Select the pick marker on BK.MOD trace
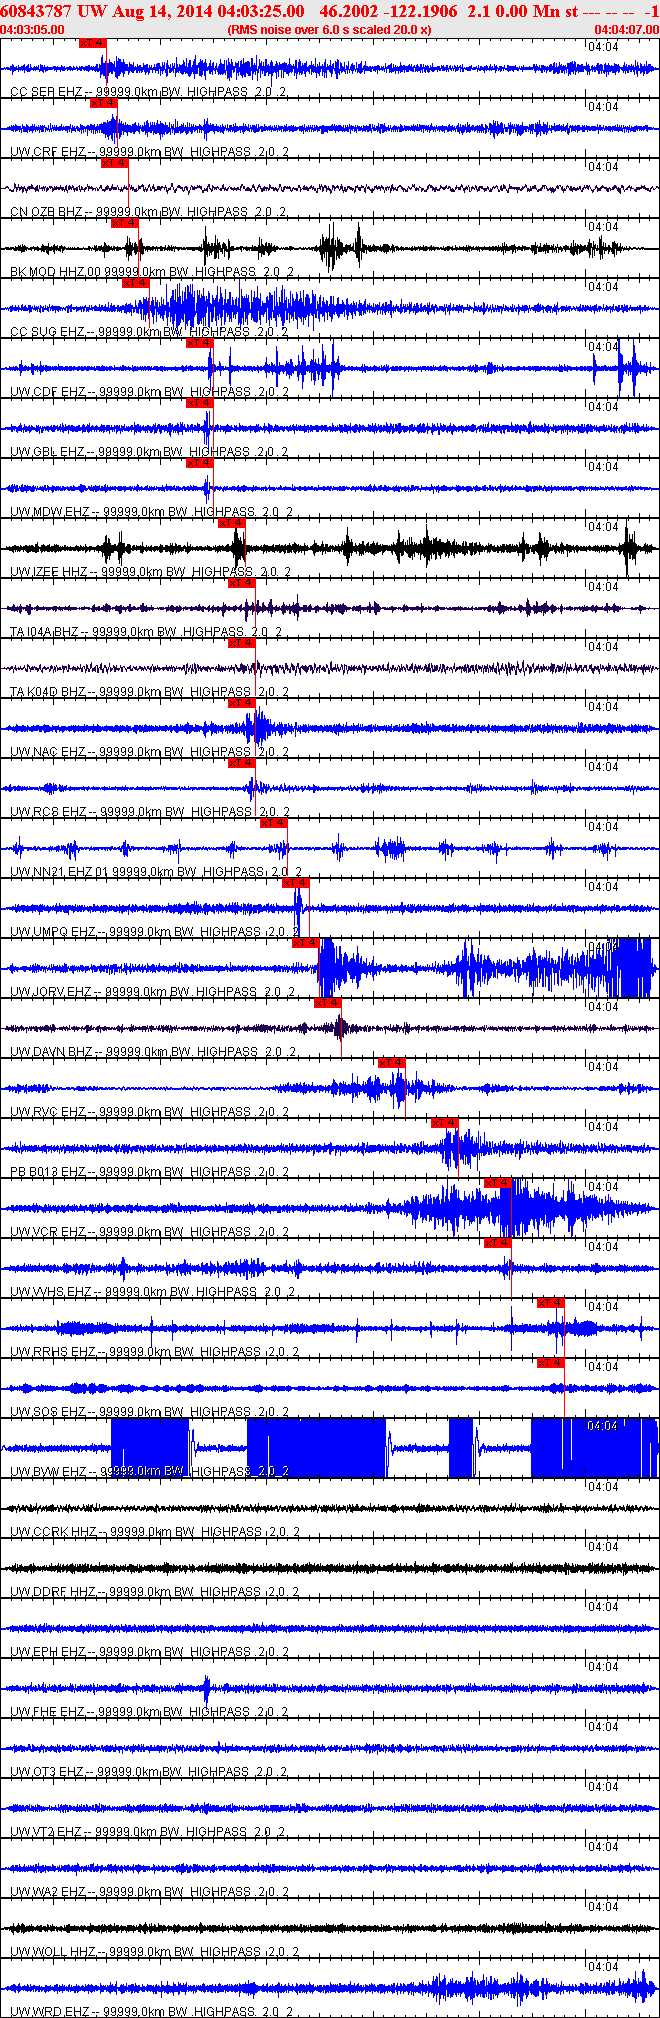 [124, 223]
